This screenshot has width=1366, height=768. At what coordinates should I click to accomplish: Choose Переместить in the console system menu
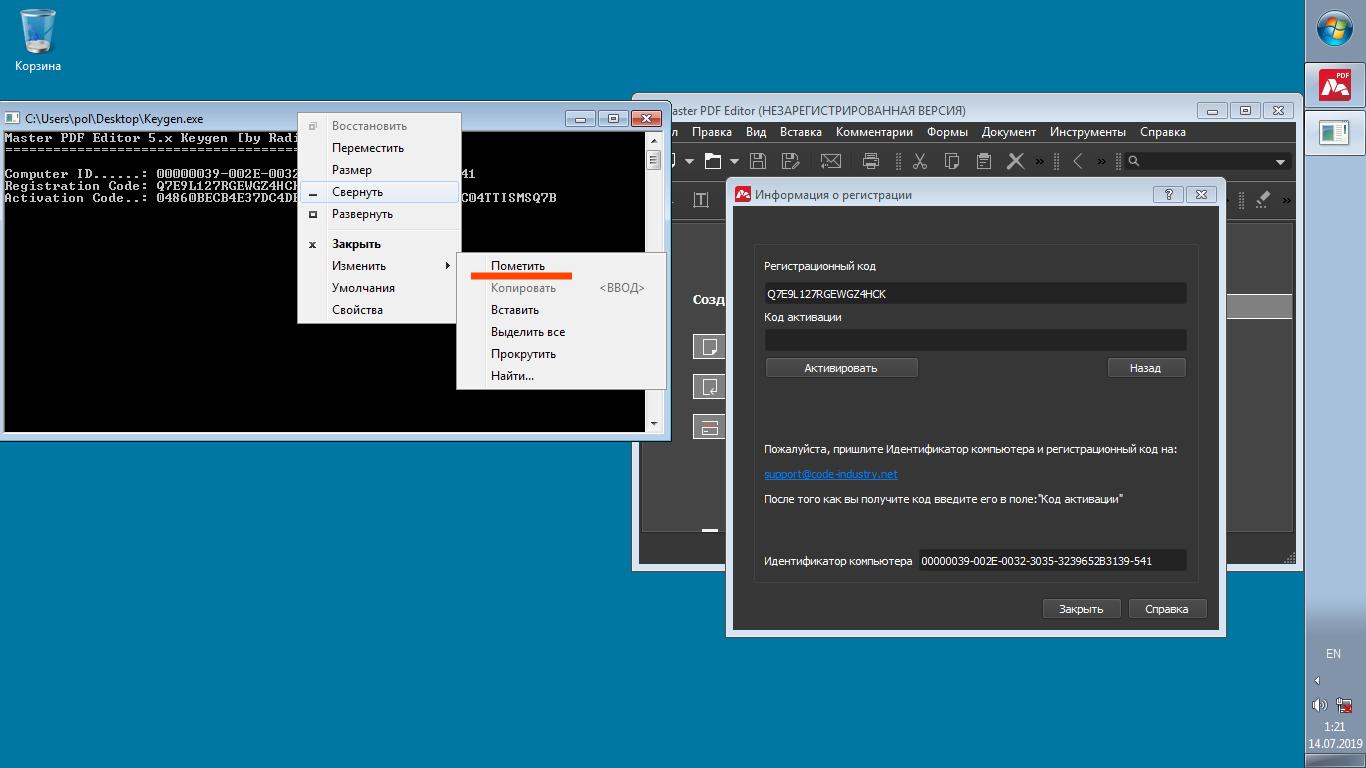(x=380, y=148)
